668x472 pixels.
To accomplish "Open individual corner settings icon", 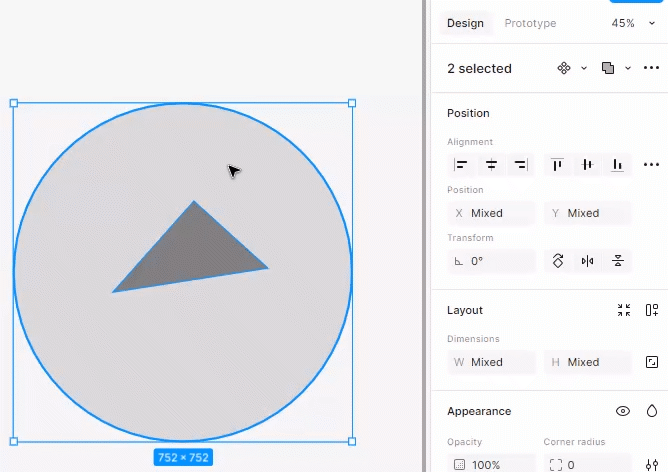I will [x=652, y=464].
